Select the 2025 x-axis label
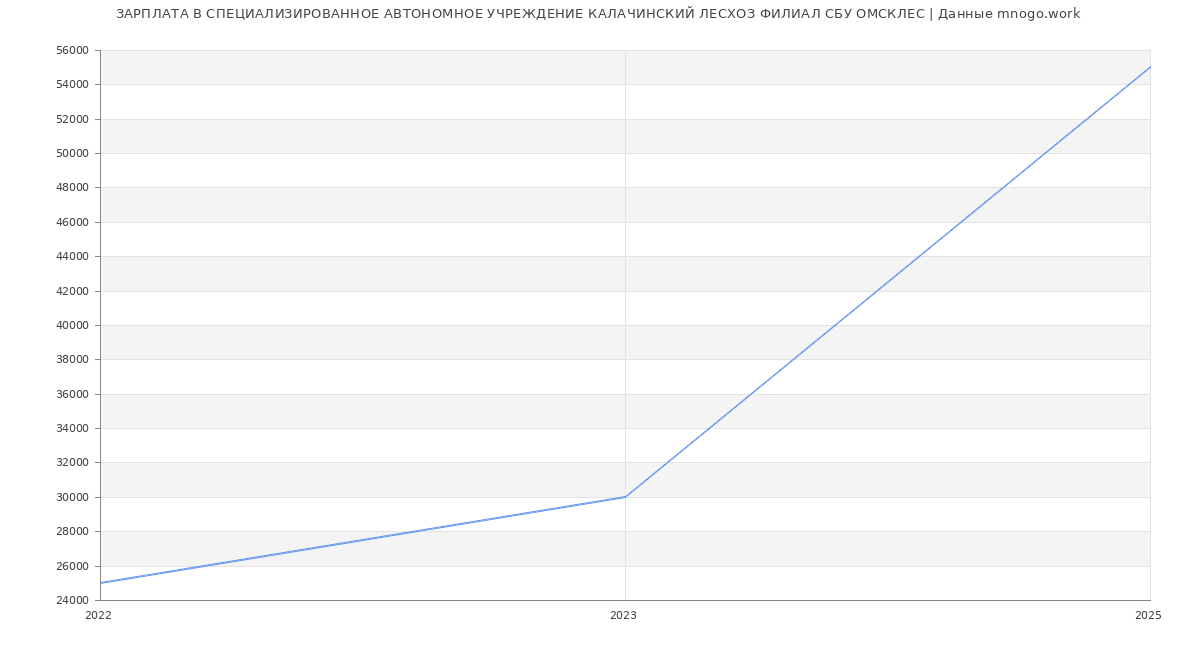Image resolution: width=1200 pixels, height=650 pixels. coord(1148,616)
